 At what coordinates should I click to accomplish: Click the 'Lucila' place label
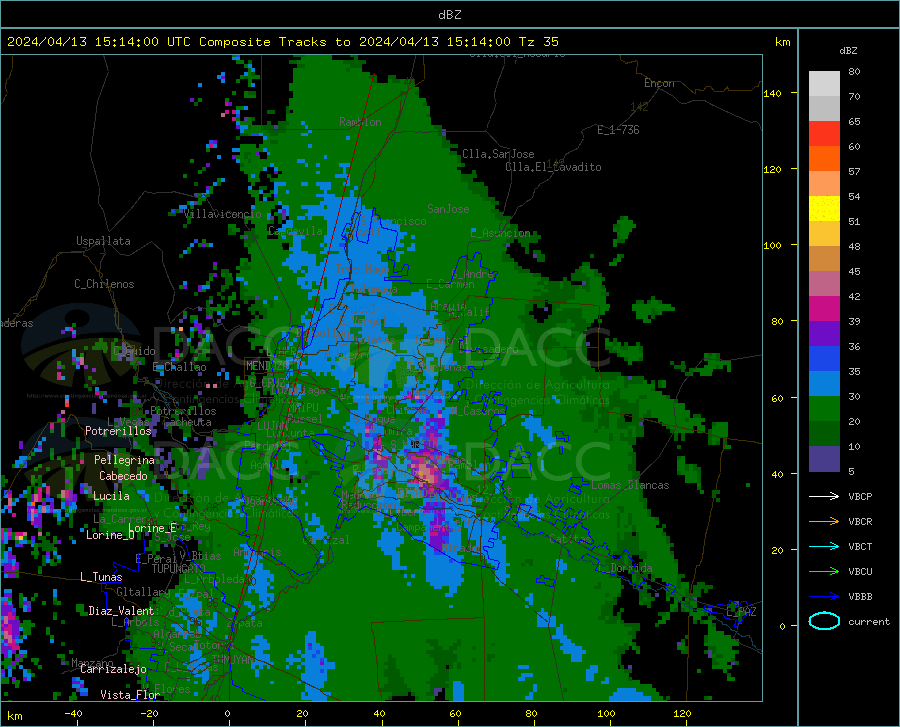click(111, 496)
